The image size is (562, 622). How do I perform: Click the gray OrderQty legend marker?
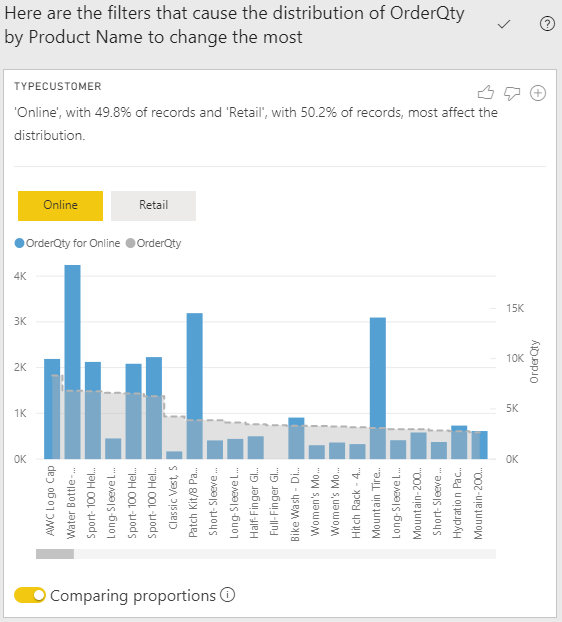130,243
